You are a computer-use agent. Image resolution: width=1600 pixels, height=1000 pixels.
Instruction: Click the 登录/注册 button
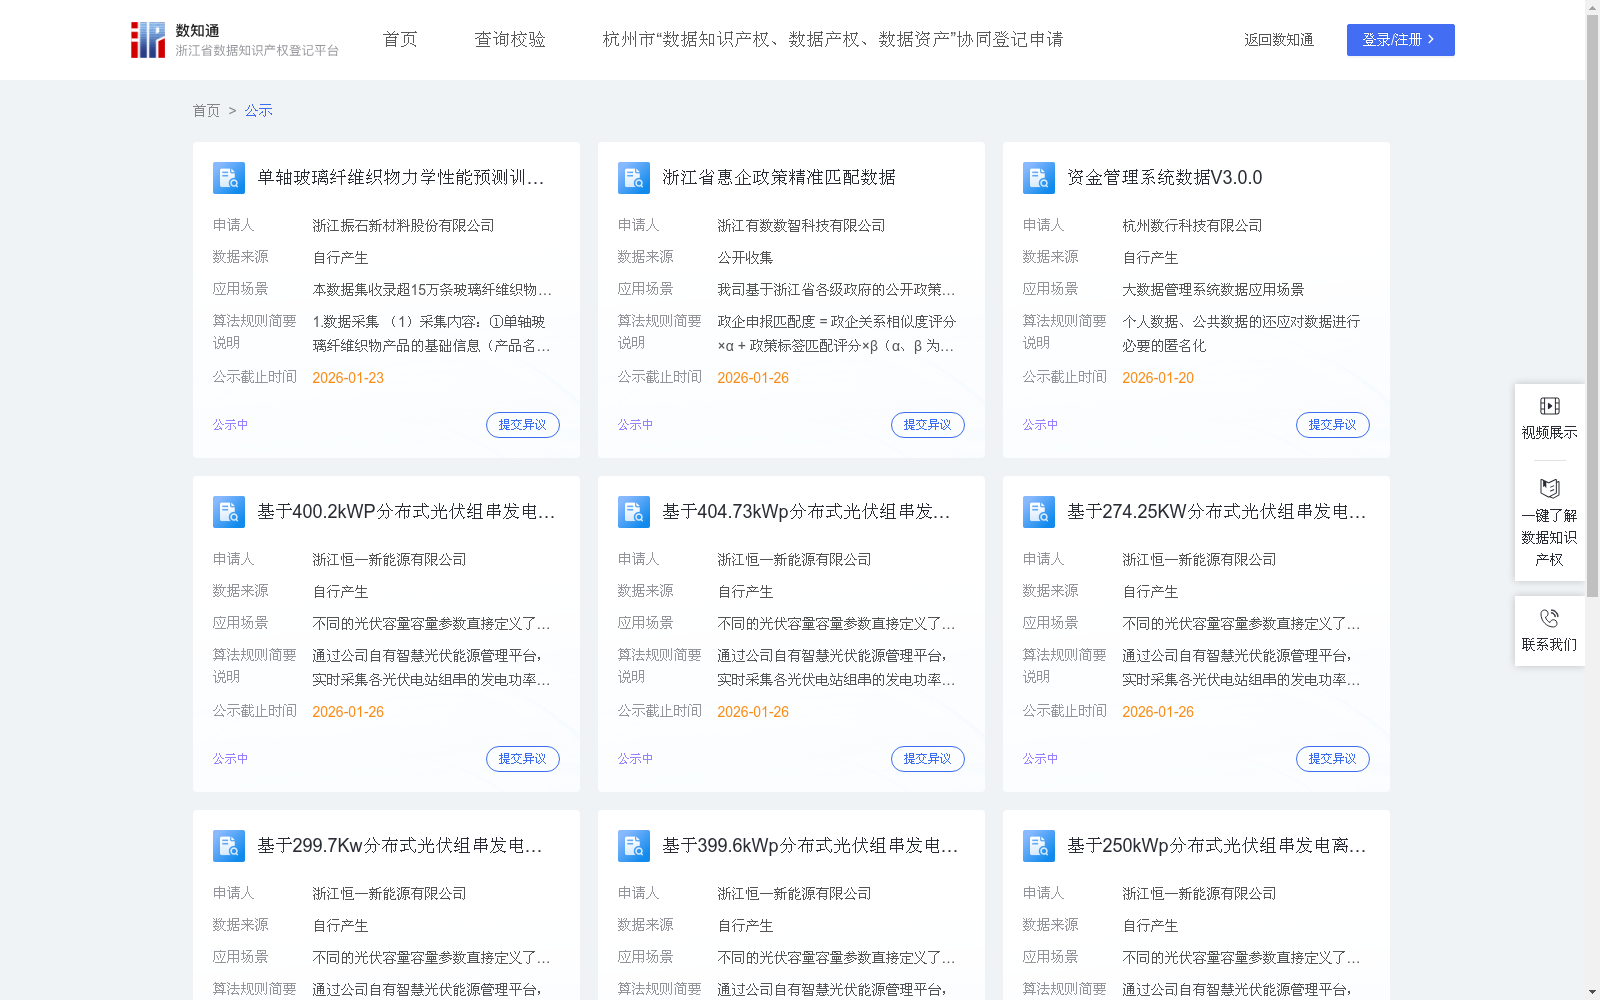(1400, 40)
